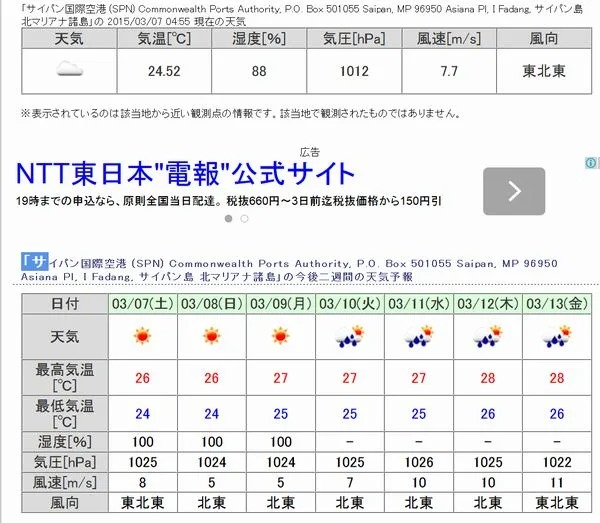Click the sunny icon for 03/08
The height and width of the screenshot is (523, 600).
[x=210, y=336]
